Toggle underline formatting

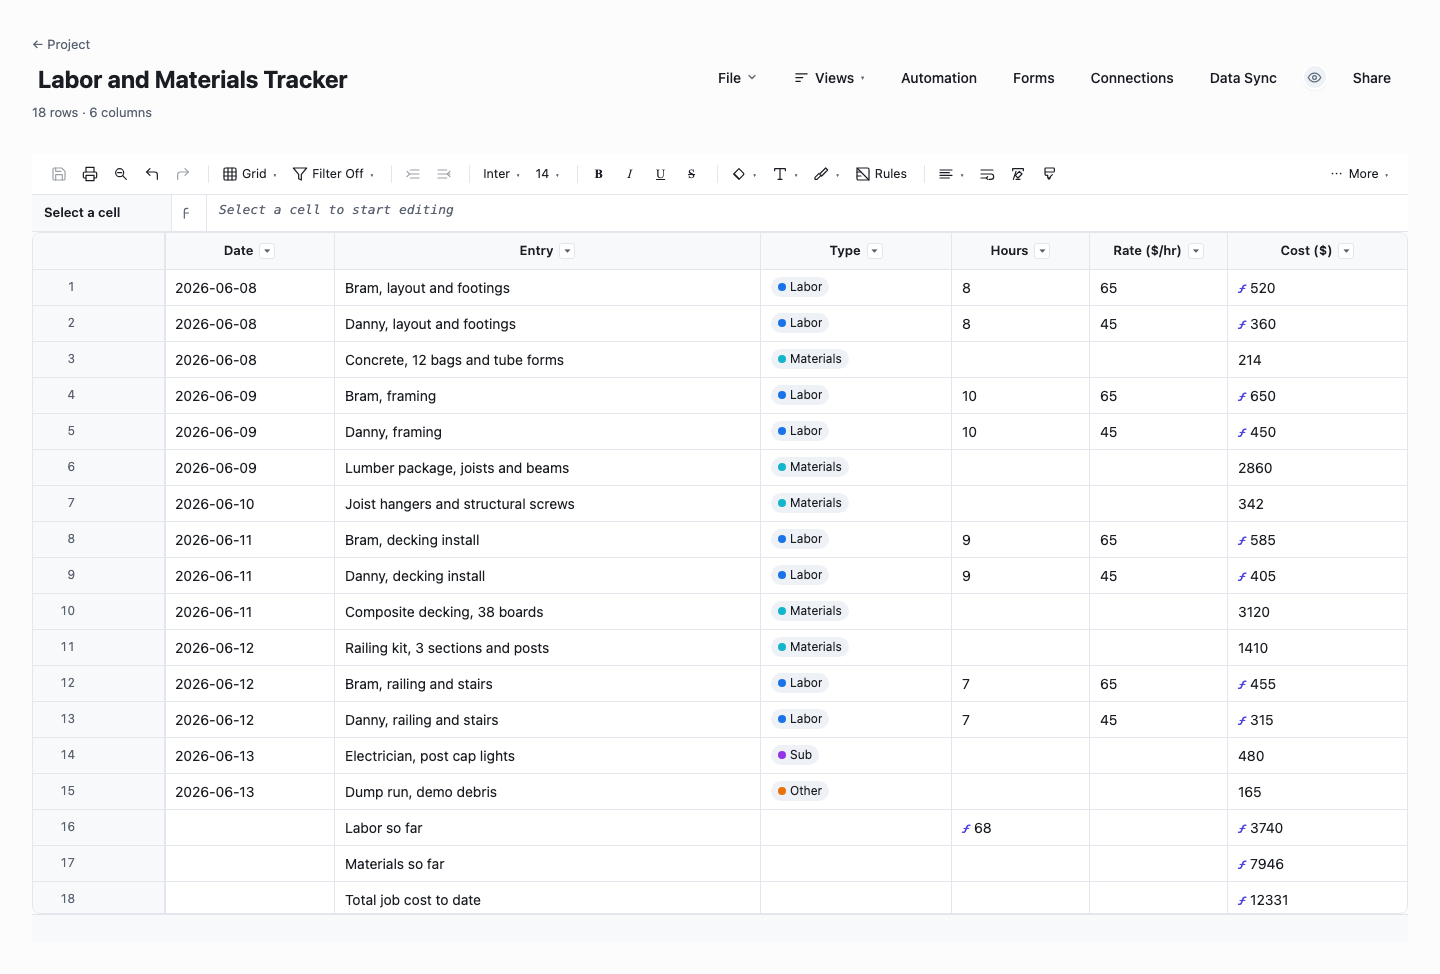pos(660,174)
